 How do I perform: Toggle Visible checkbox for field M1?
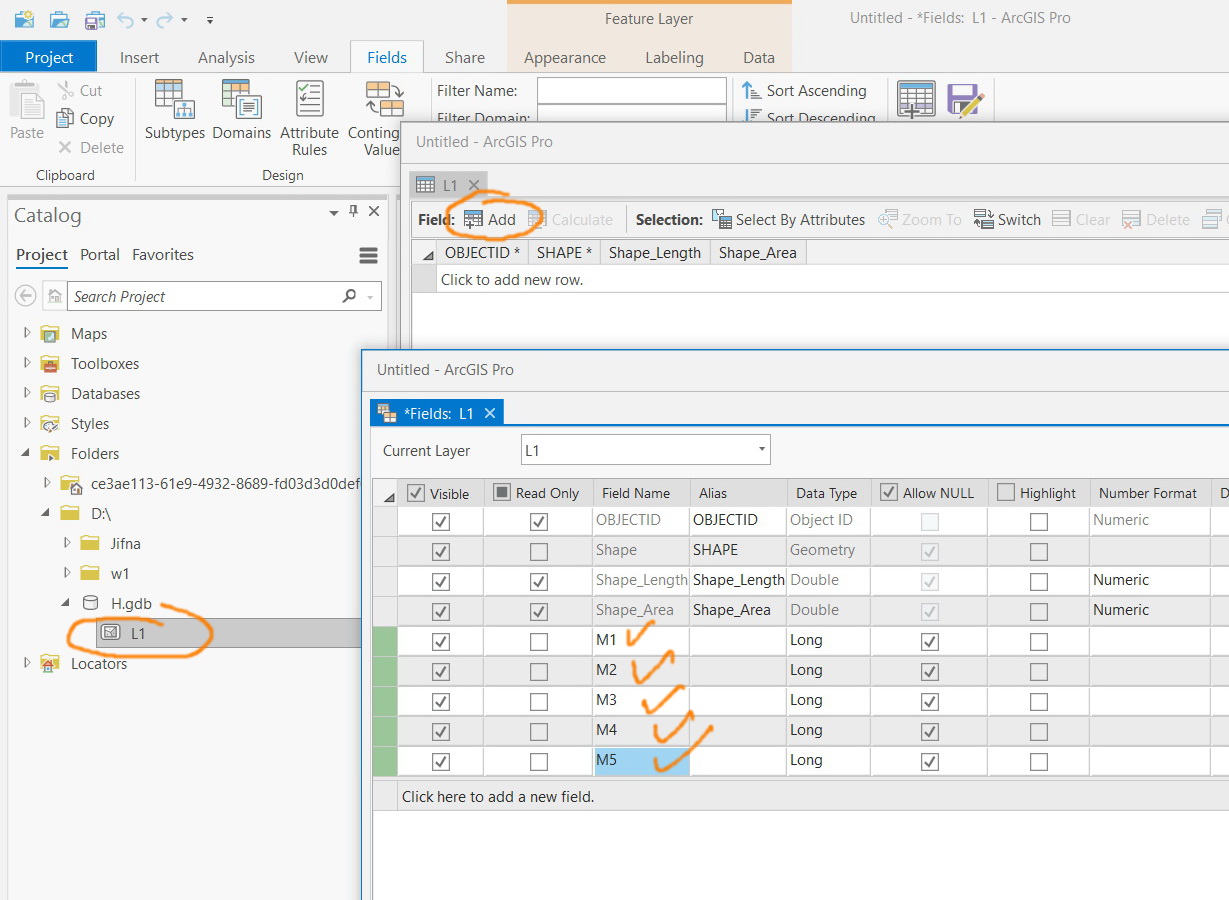440,640
